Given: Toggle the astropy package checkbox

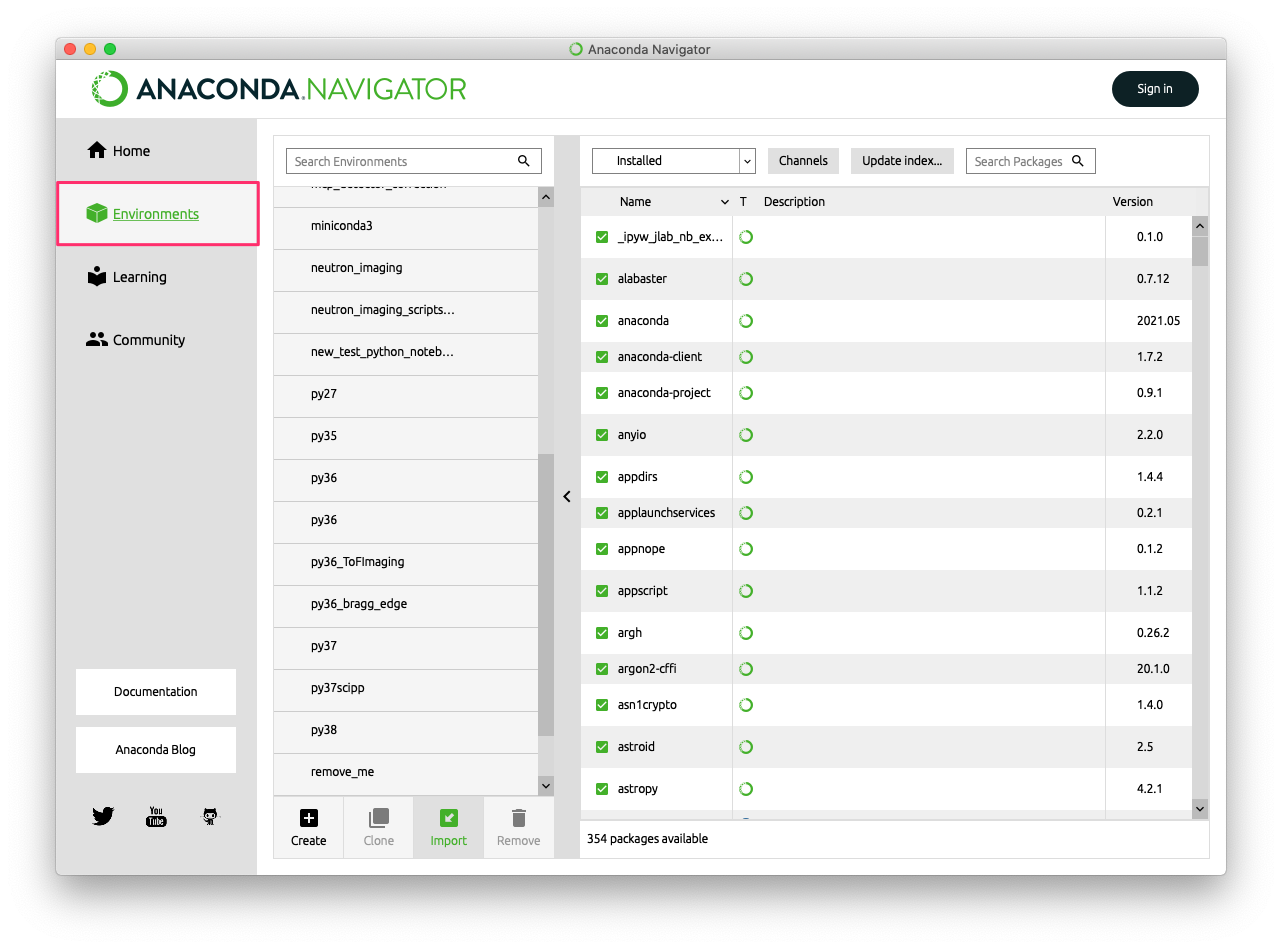Looking at the screenshot, I should tap(602, 789).
